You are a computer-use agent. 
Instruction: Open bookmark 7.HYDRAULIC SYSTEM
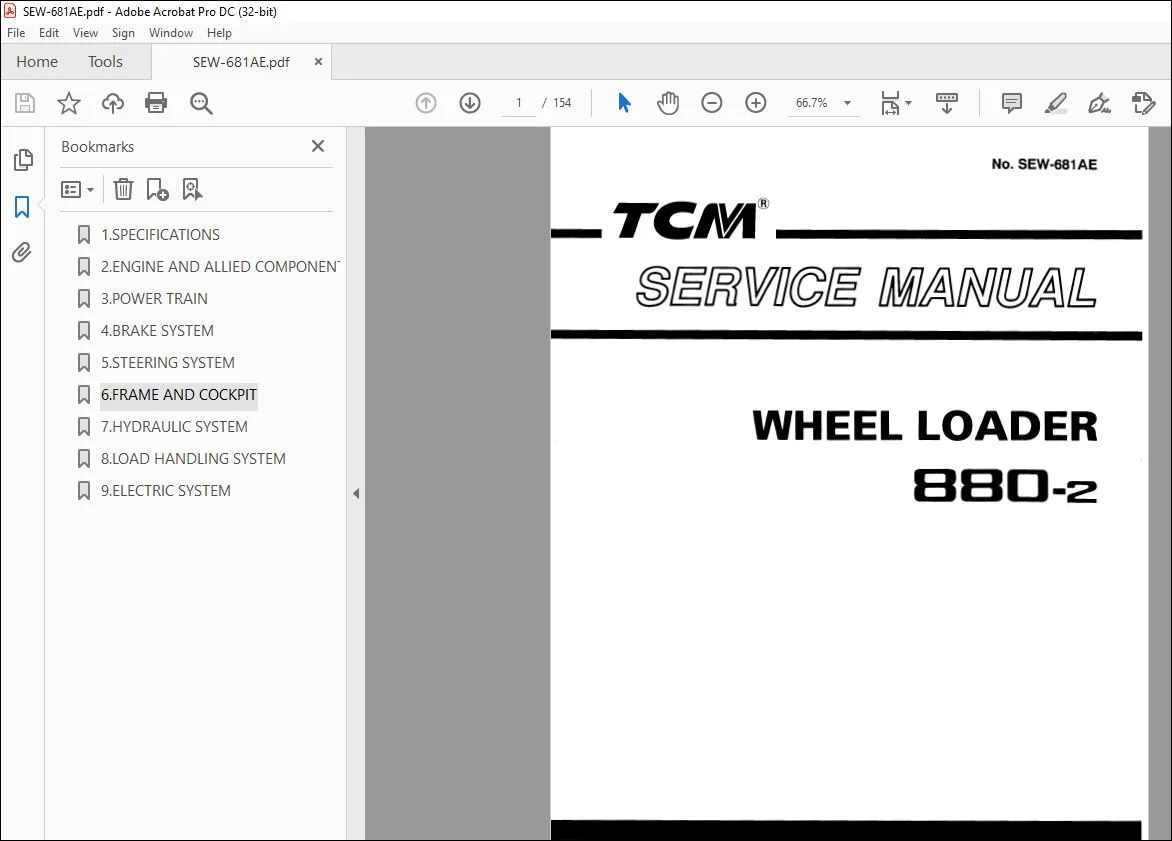tap(174, 427)
